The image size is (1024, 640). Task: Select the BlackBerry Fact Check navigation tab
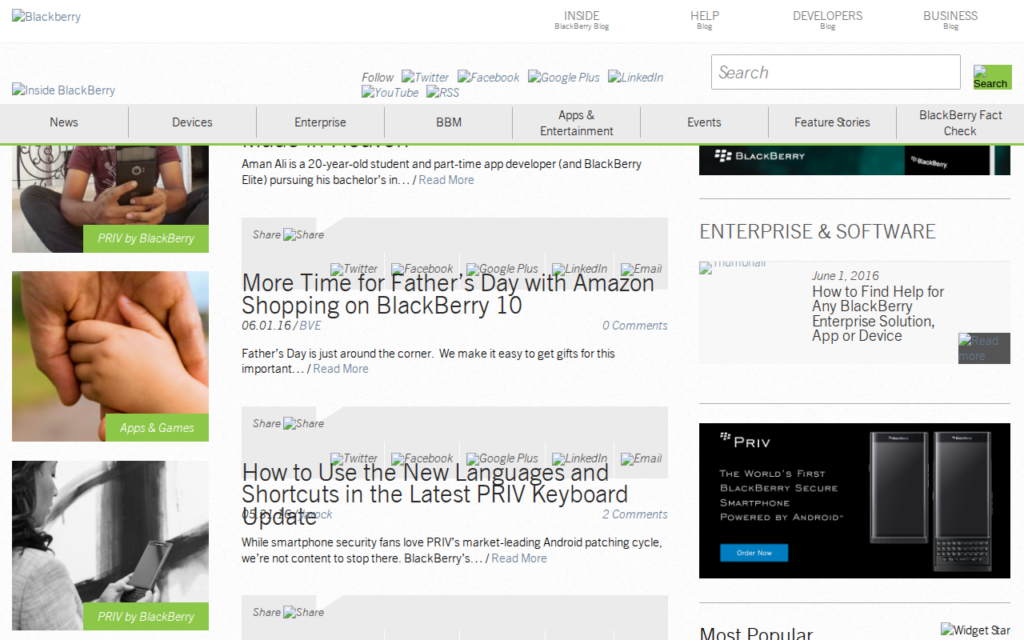pyautogui.click(x=960, y=123)
